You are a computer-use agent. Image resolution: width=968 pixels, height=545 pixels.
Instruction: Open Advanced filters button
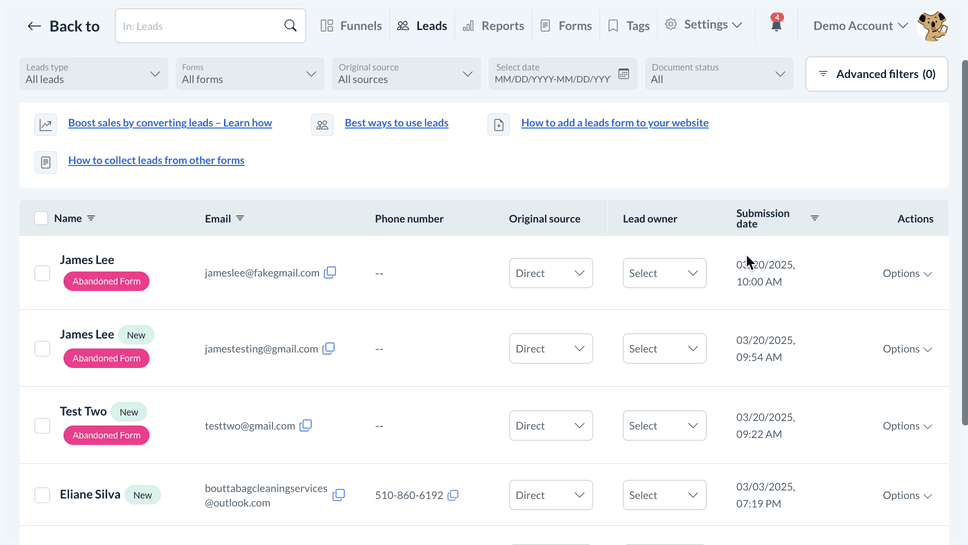[x=876, y=74]
